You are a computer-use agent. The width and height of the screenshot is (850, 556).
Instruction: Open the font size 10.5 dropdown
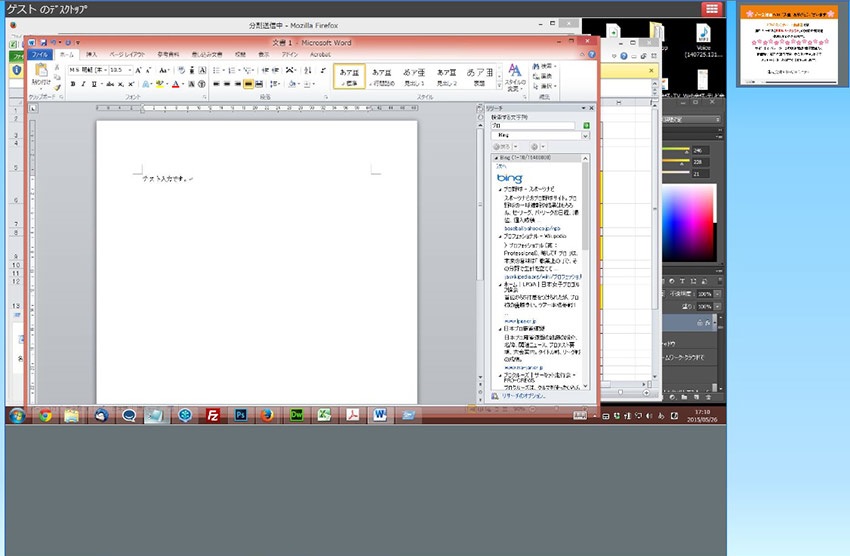(130, 70)
